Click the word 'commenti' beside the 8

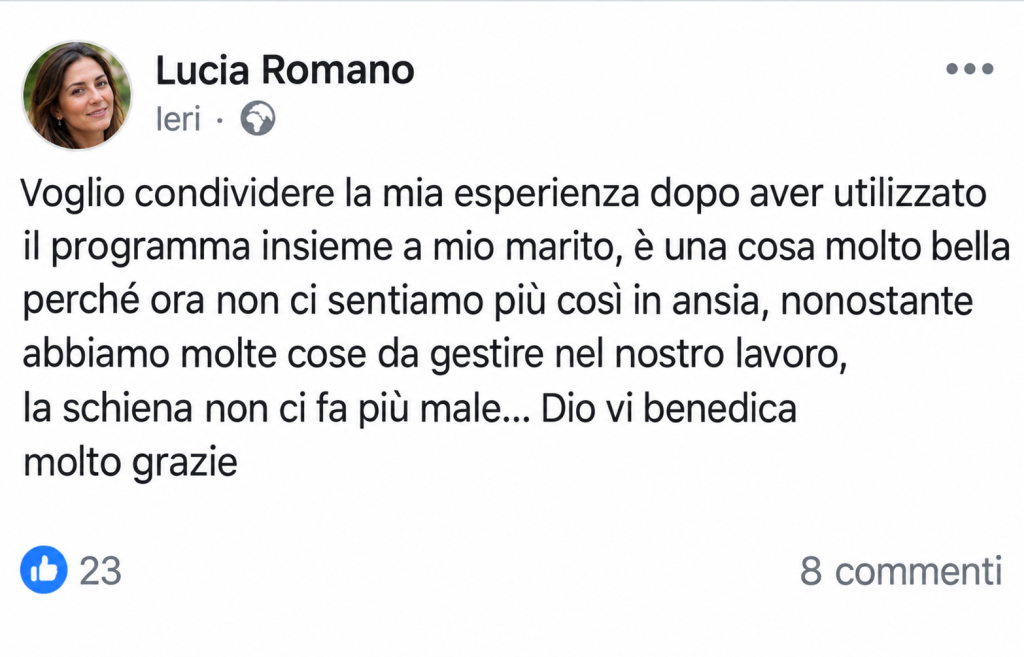point(918,571)
